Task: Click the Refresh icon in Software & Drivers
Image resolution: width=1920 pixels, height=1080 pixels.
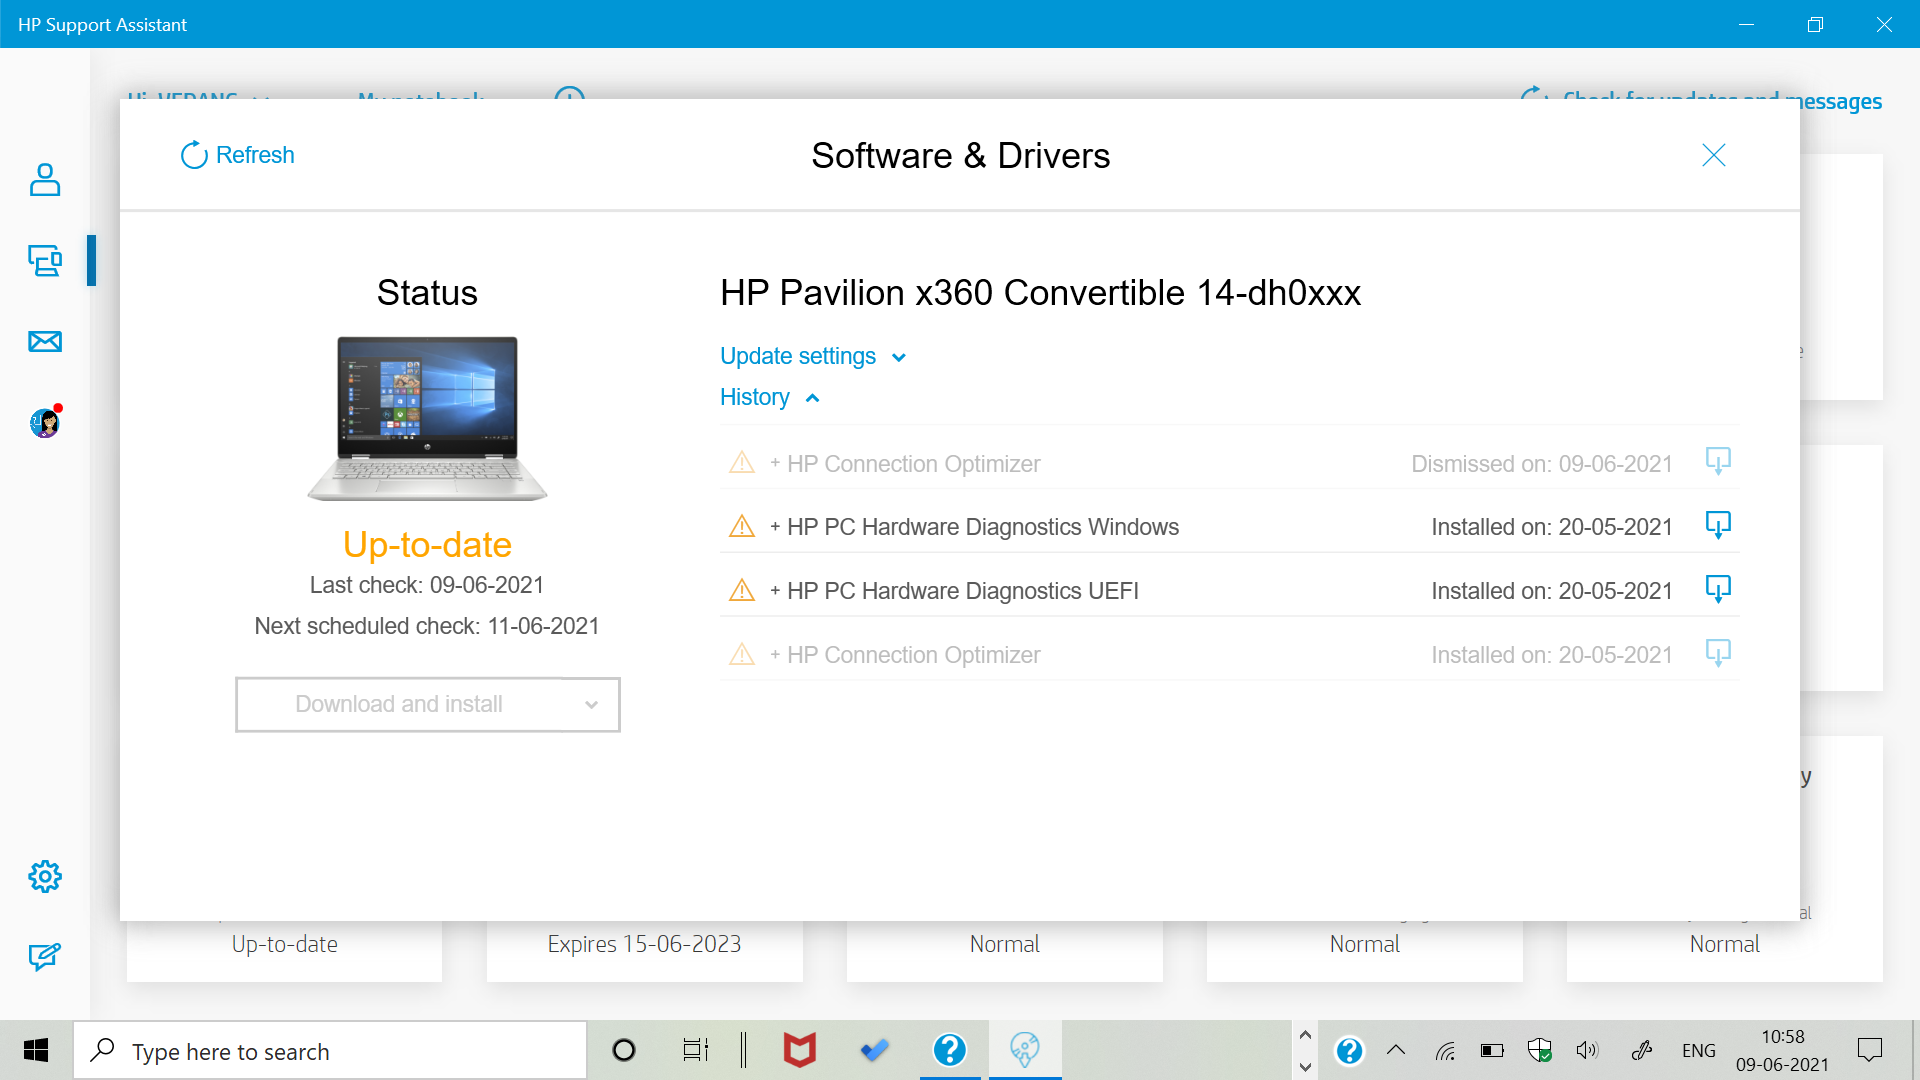Action: pos(193,155)
